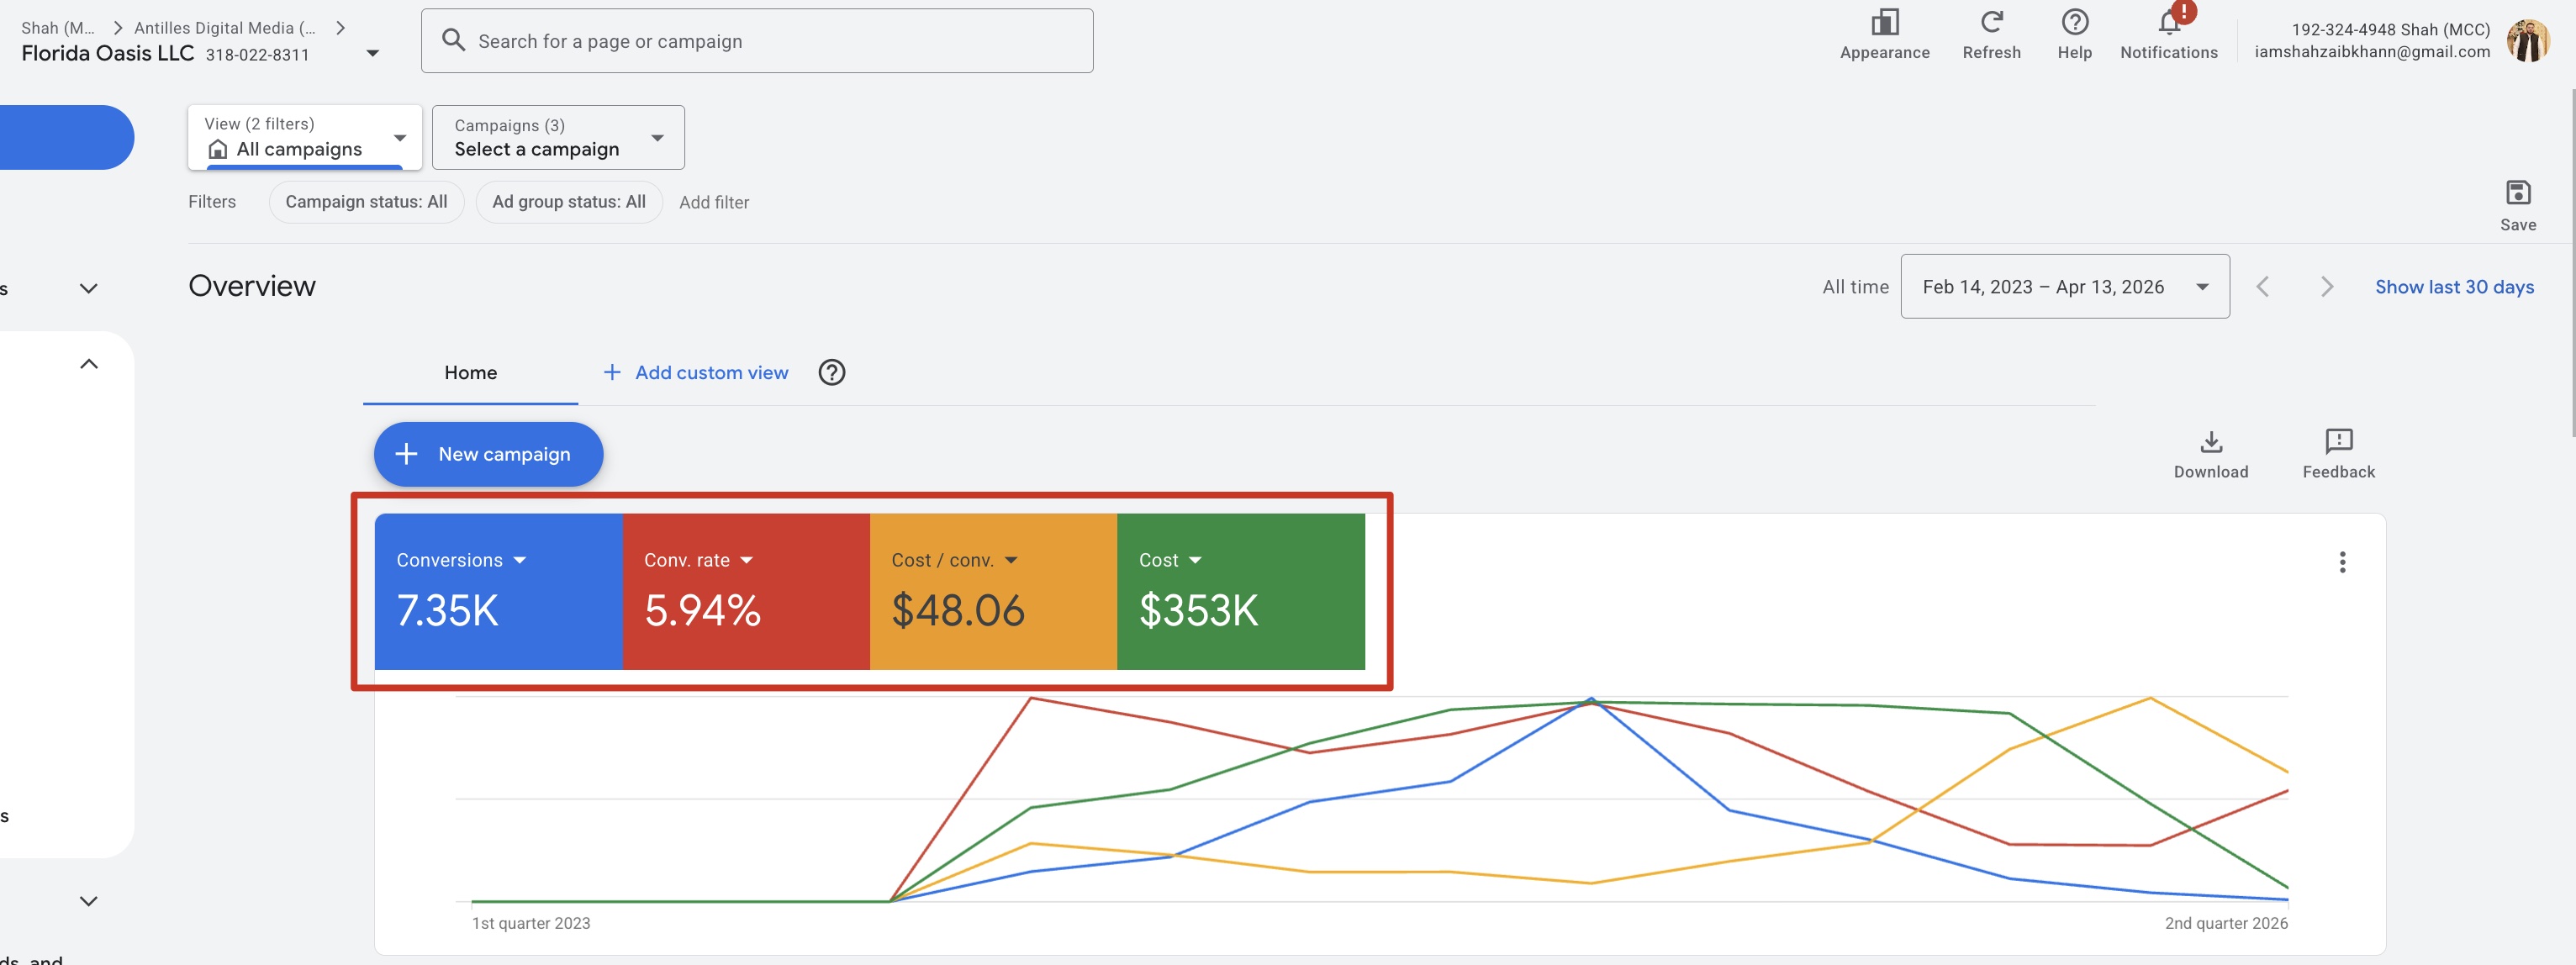
Task: Click the 1st quarter 2023 axis label
Action: click(531, 924)
